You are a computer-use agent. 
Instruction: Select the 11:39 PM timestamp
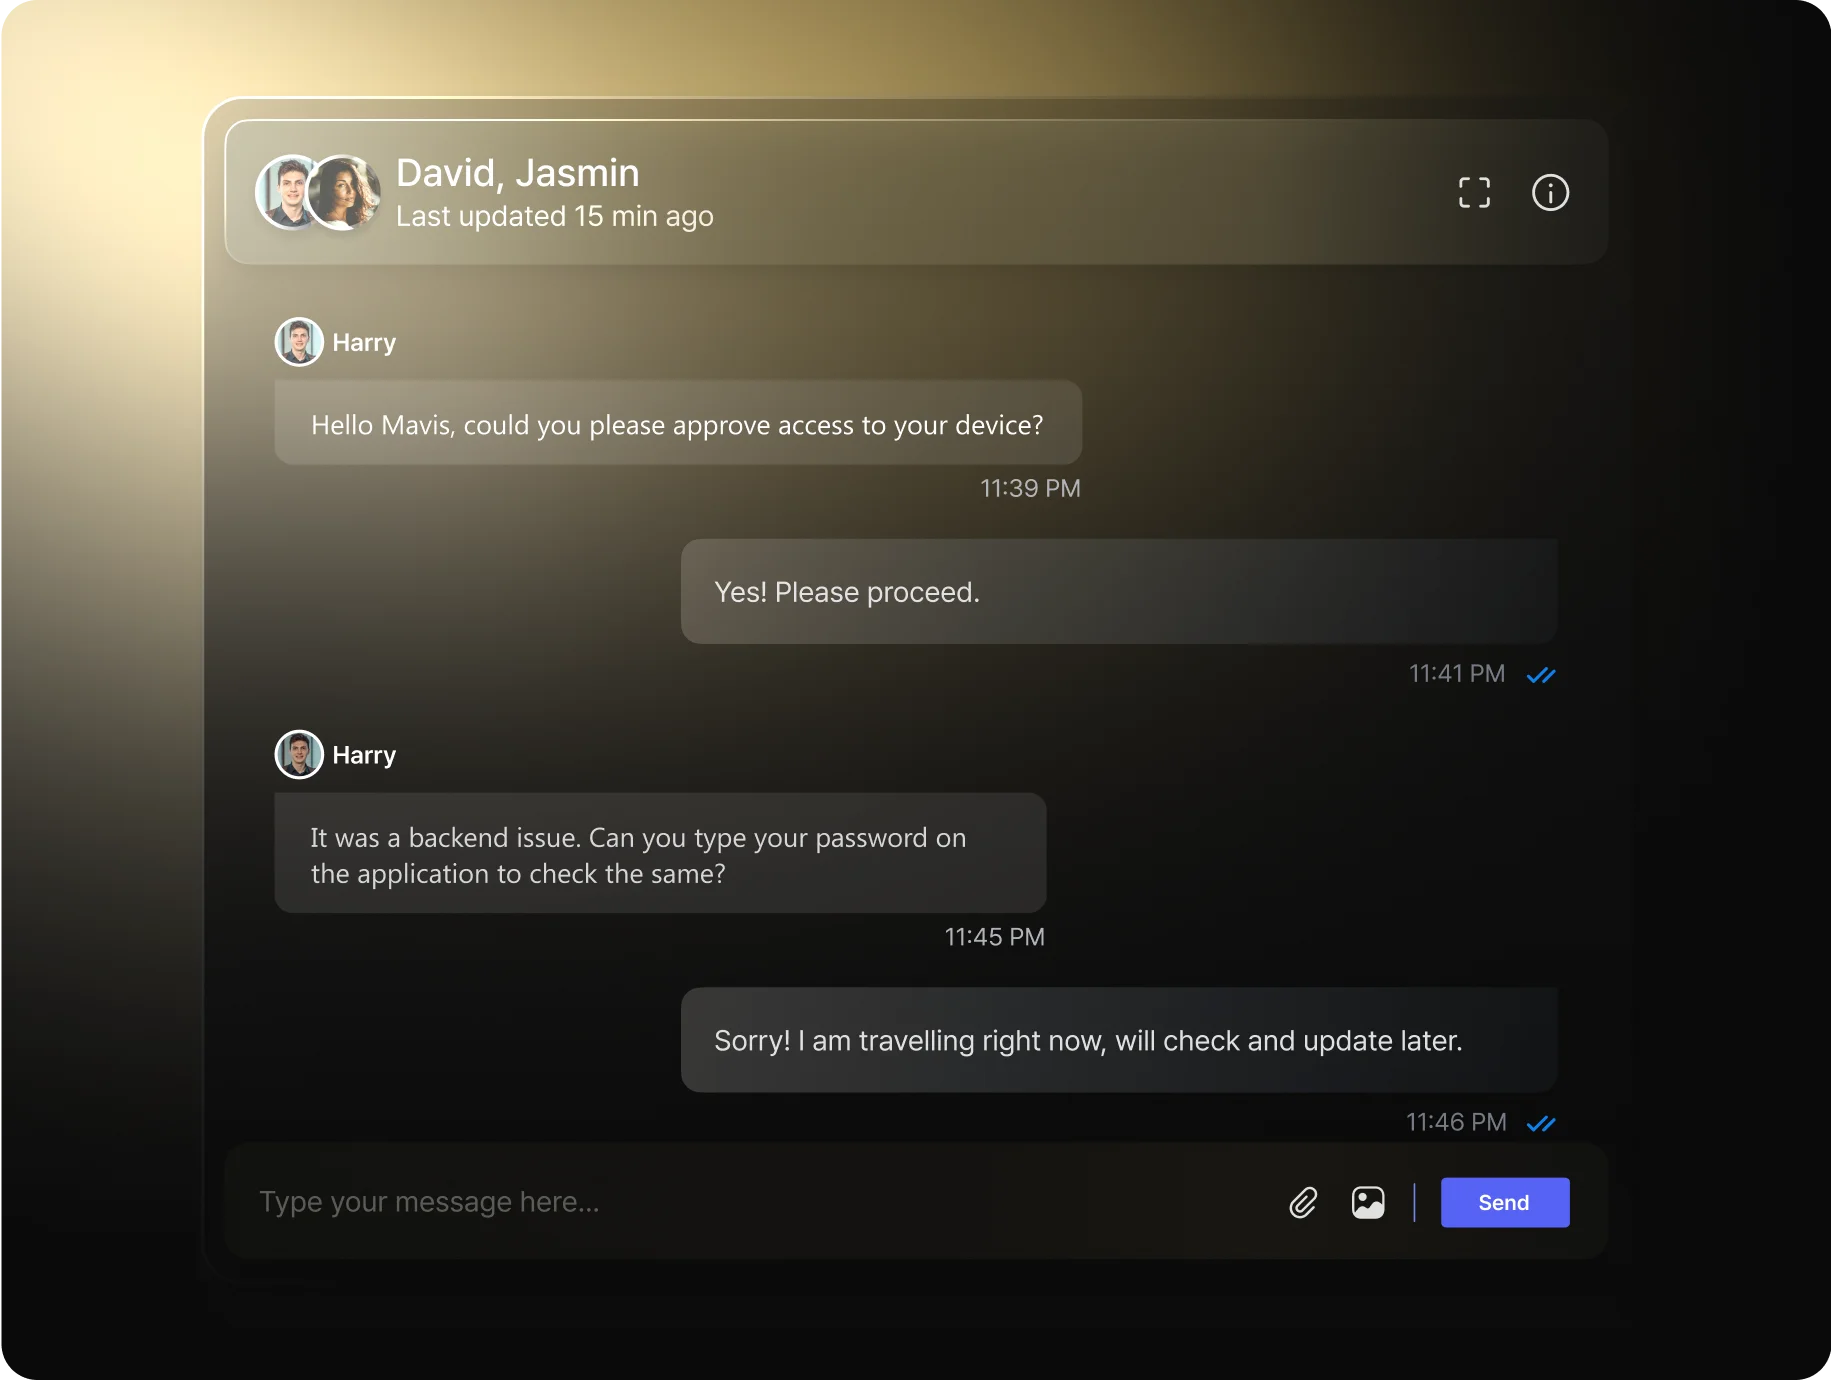(x=1030, y=488)
